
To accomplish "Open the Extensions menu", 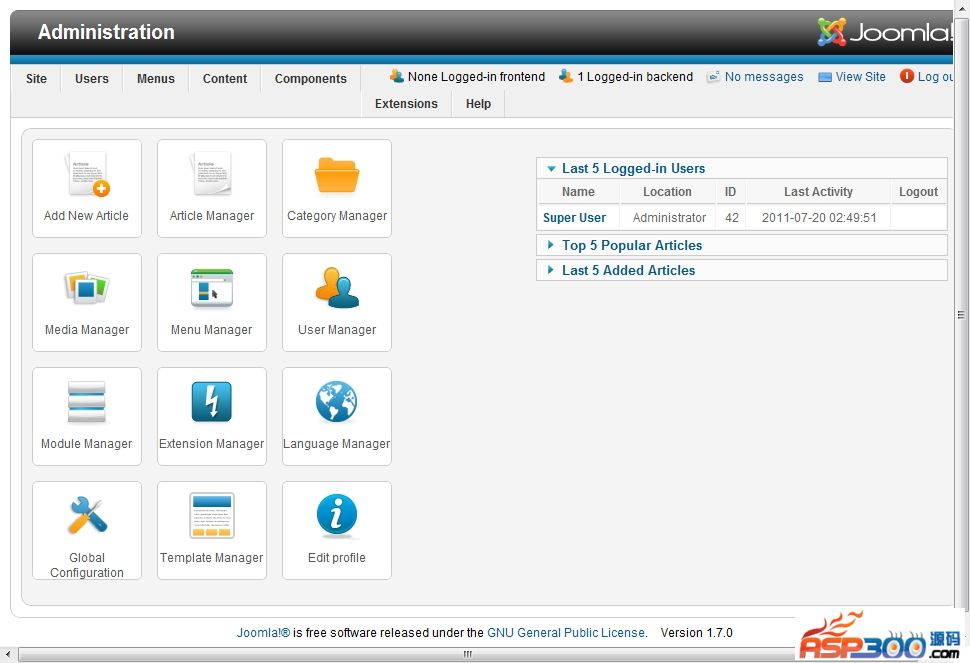I will tap(406, 103).
